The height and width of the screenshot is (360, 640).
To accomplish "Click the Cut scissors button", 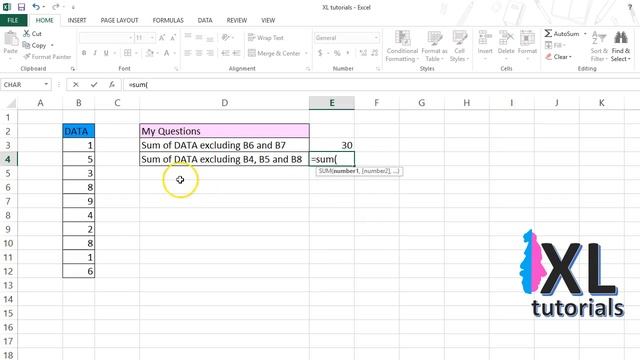I will point(32,33).
